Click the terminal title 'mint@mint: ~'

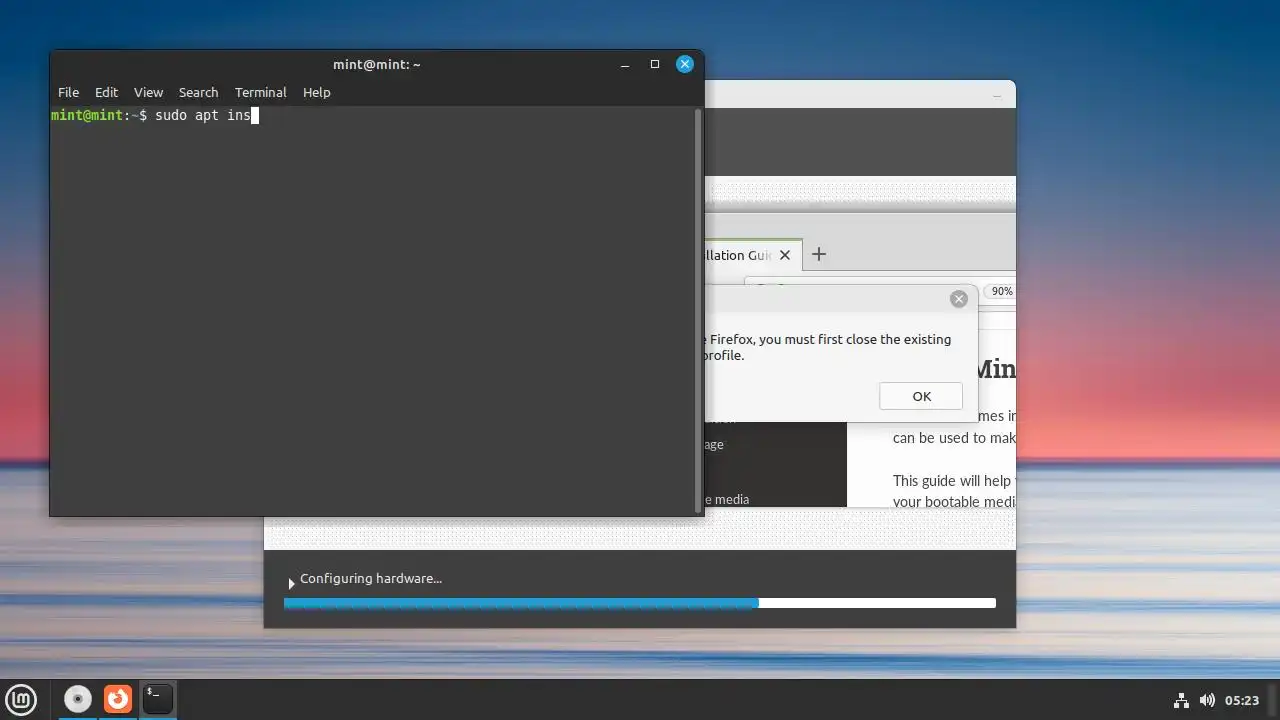377,64
